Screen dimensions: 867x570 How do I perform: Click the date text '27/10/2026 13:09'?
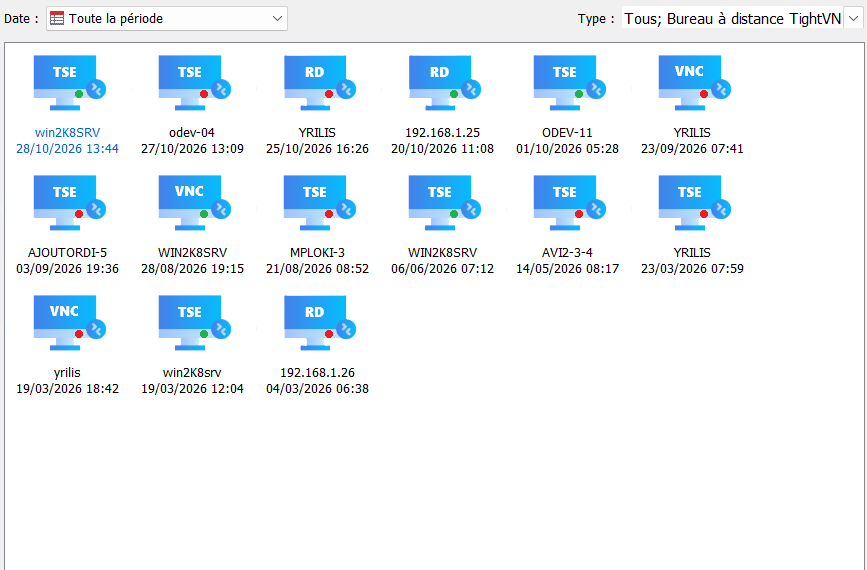coord(192,149)
